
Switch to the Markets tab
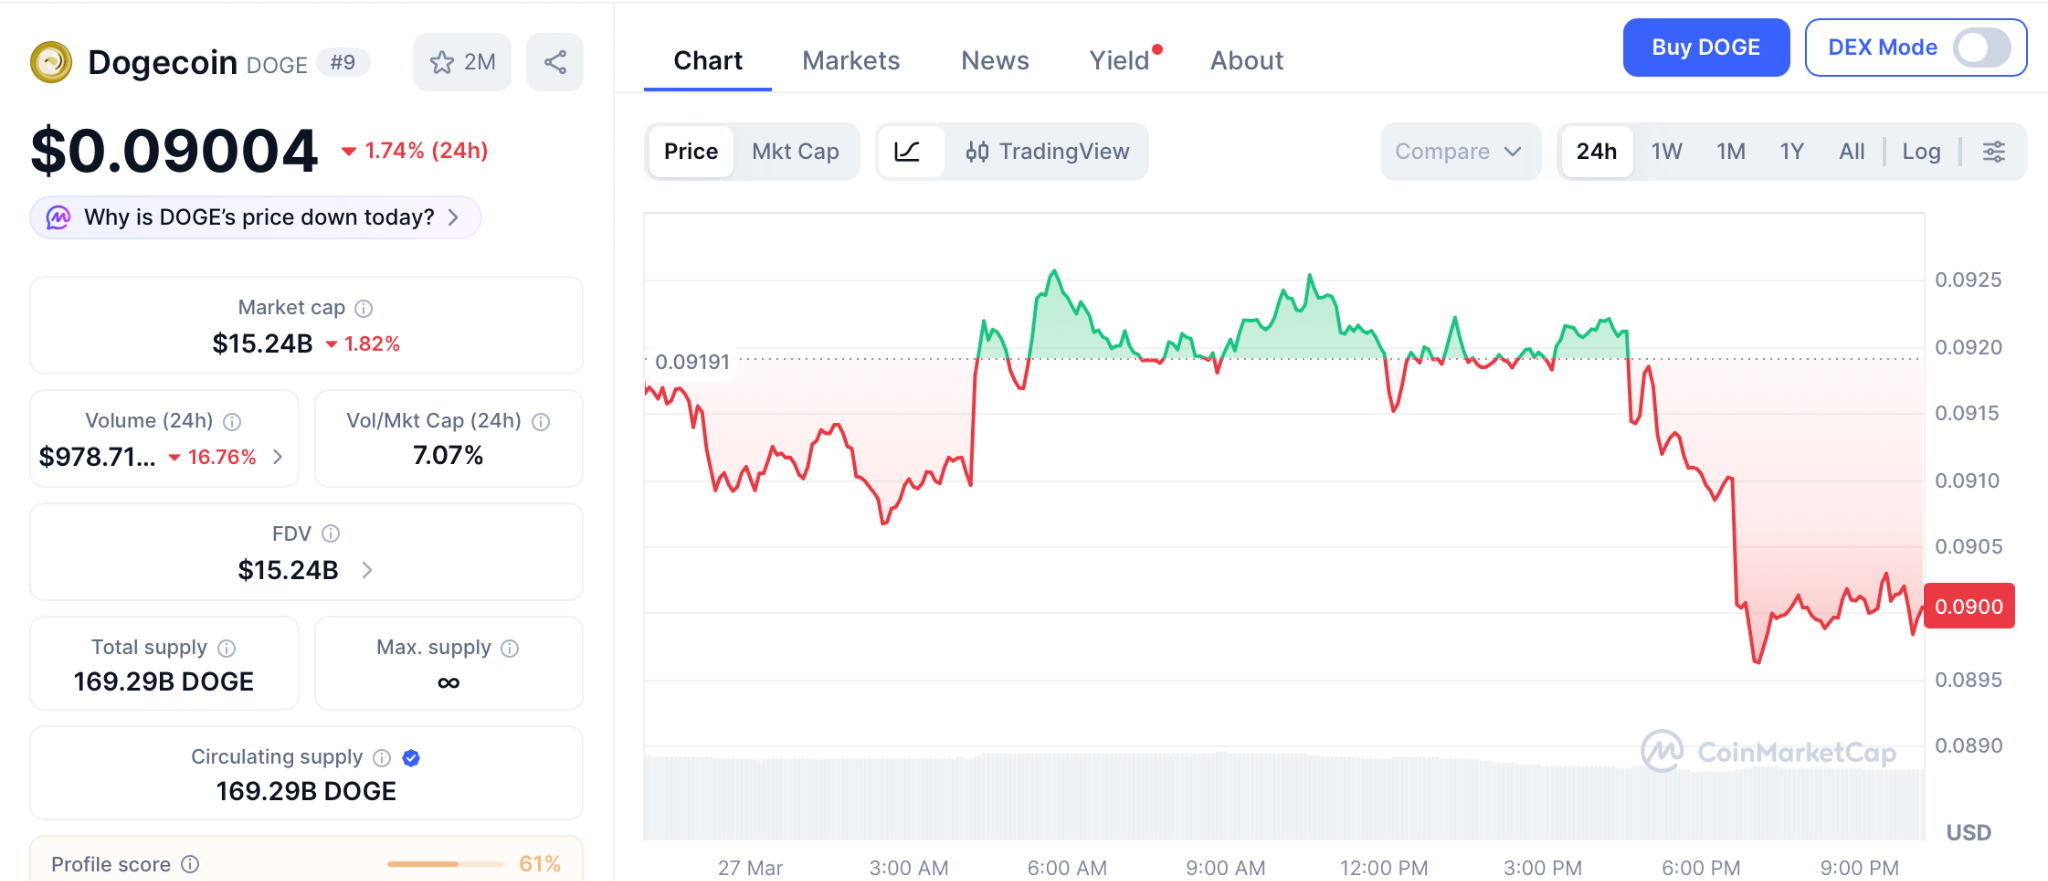point(851,61)
